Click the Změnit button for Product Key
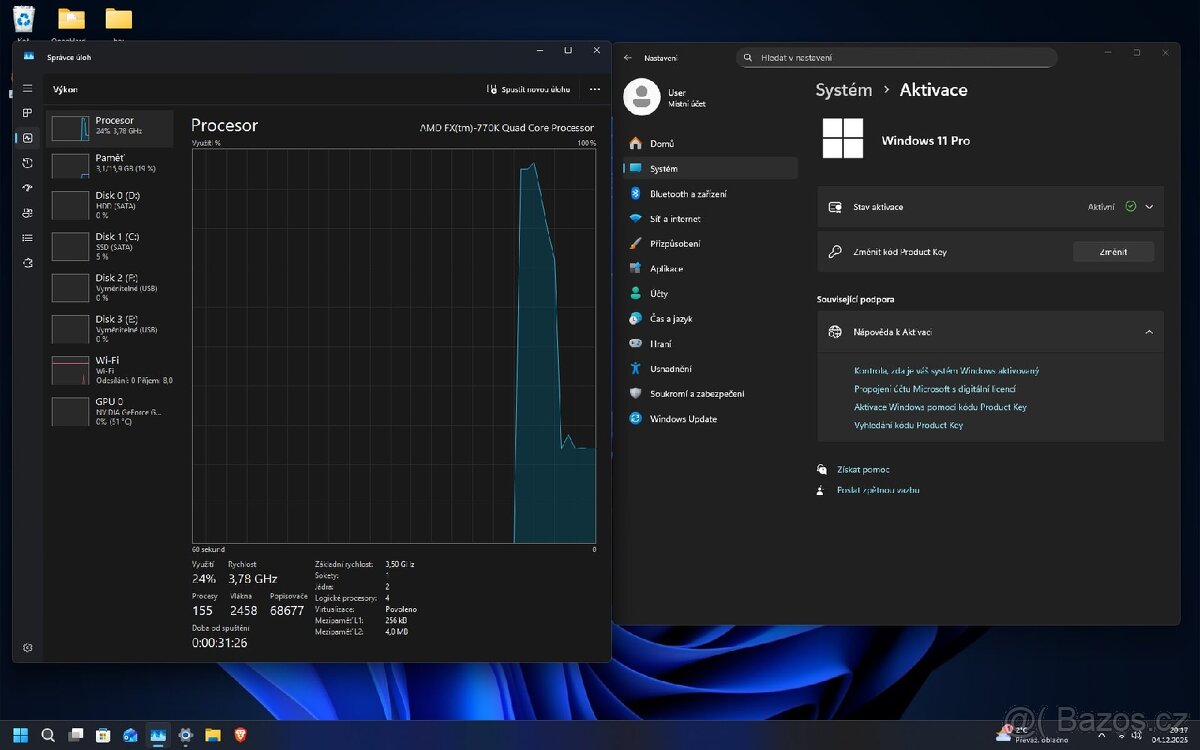This screenshot has height=750, width=1200. coord(1113,251)
